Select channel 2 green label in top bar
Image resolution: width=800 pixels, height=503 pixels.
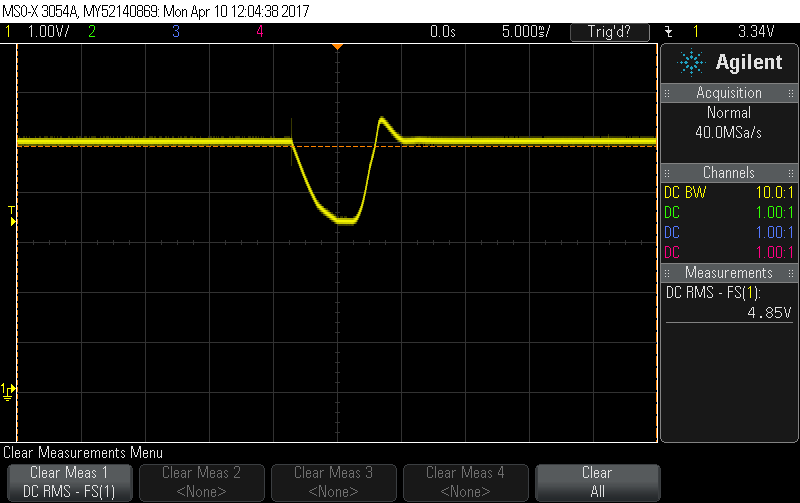[x=92, y=32]
